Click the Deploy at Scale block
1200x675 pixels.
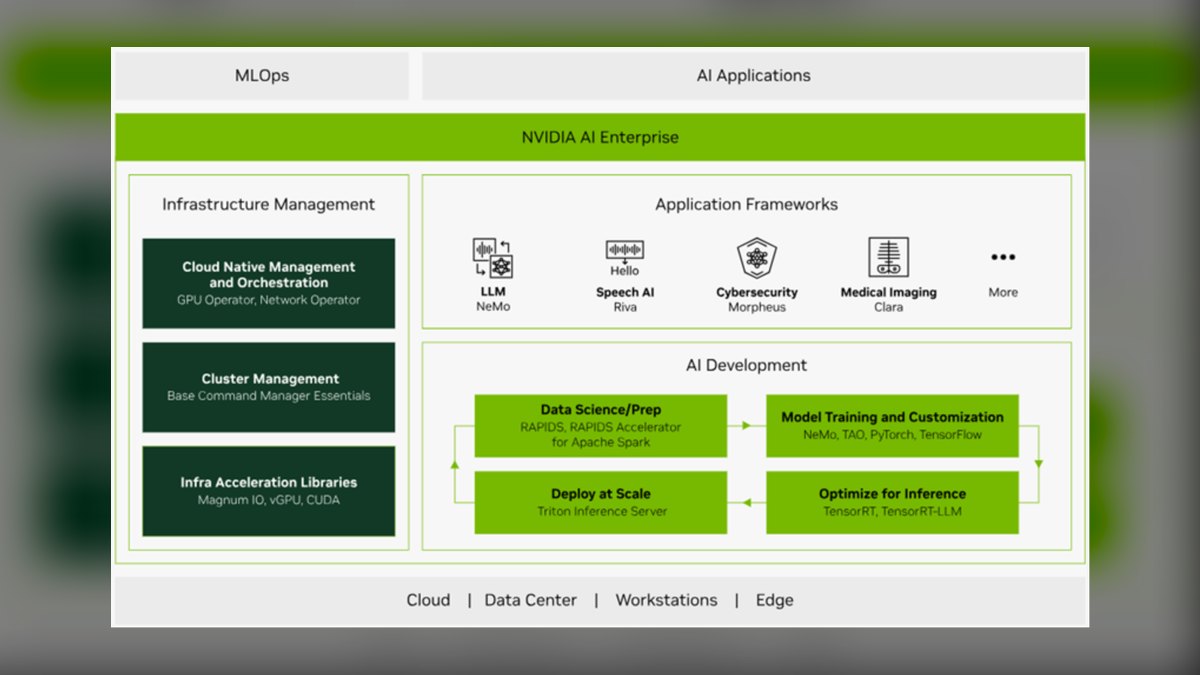click(x=601, y=502)
